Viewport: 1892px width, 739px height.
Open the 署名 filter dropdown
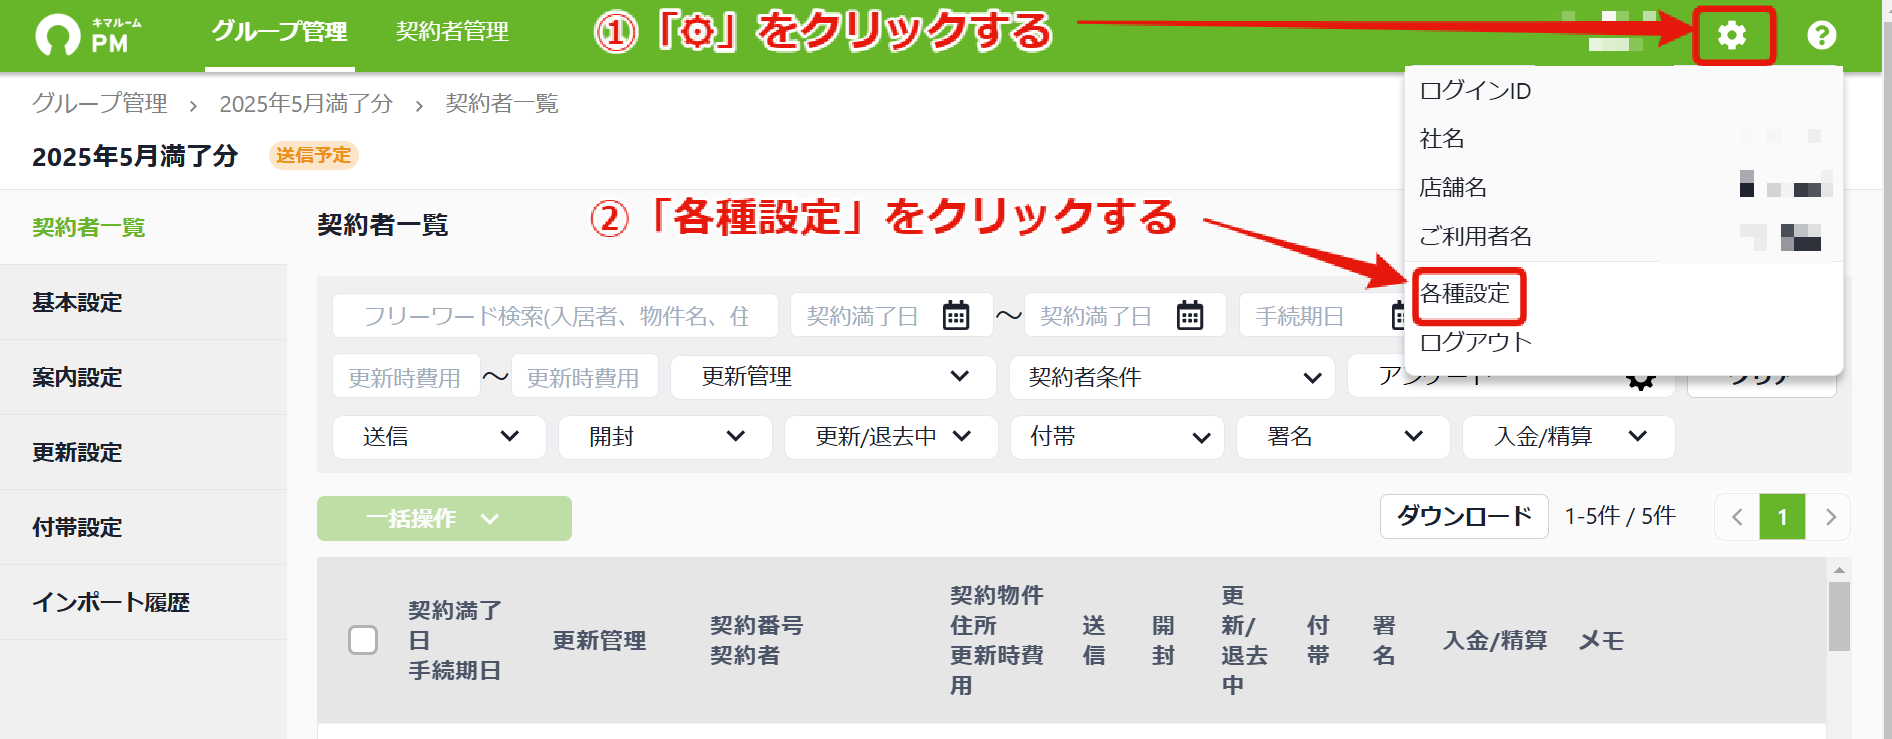tap(1343, 437)
